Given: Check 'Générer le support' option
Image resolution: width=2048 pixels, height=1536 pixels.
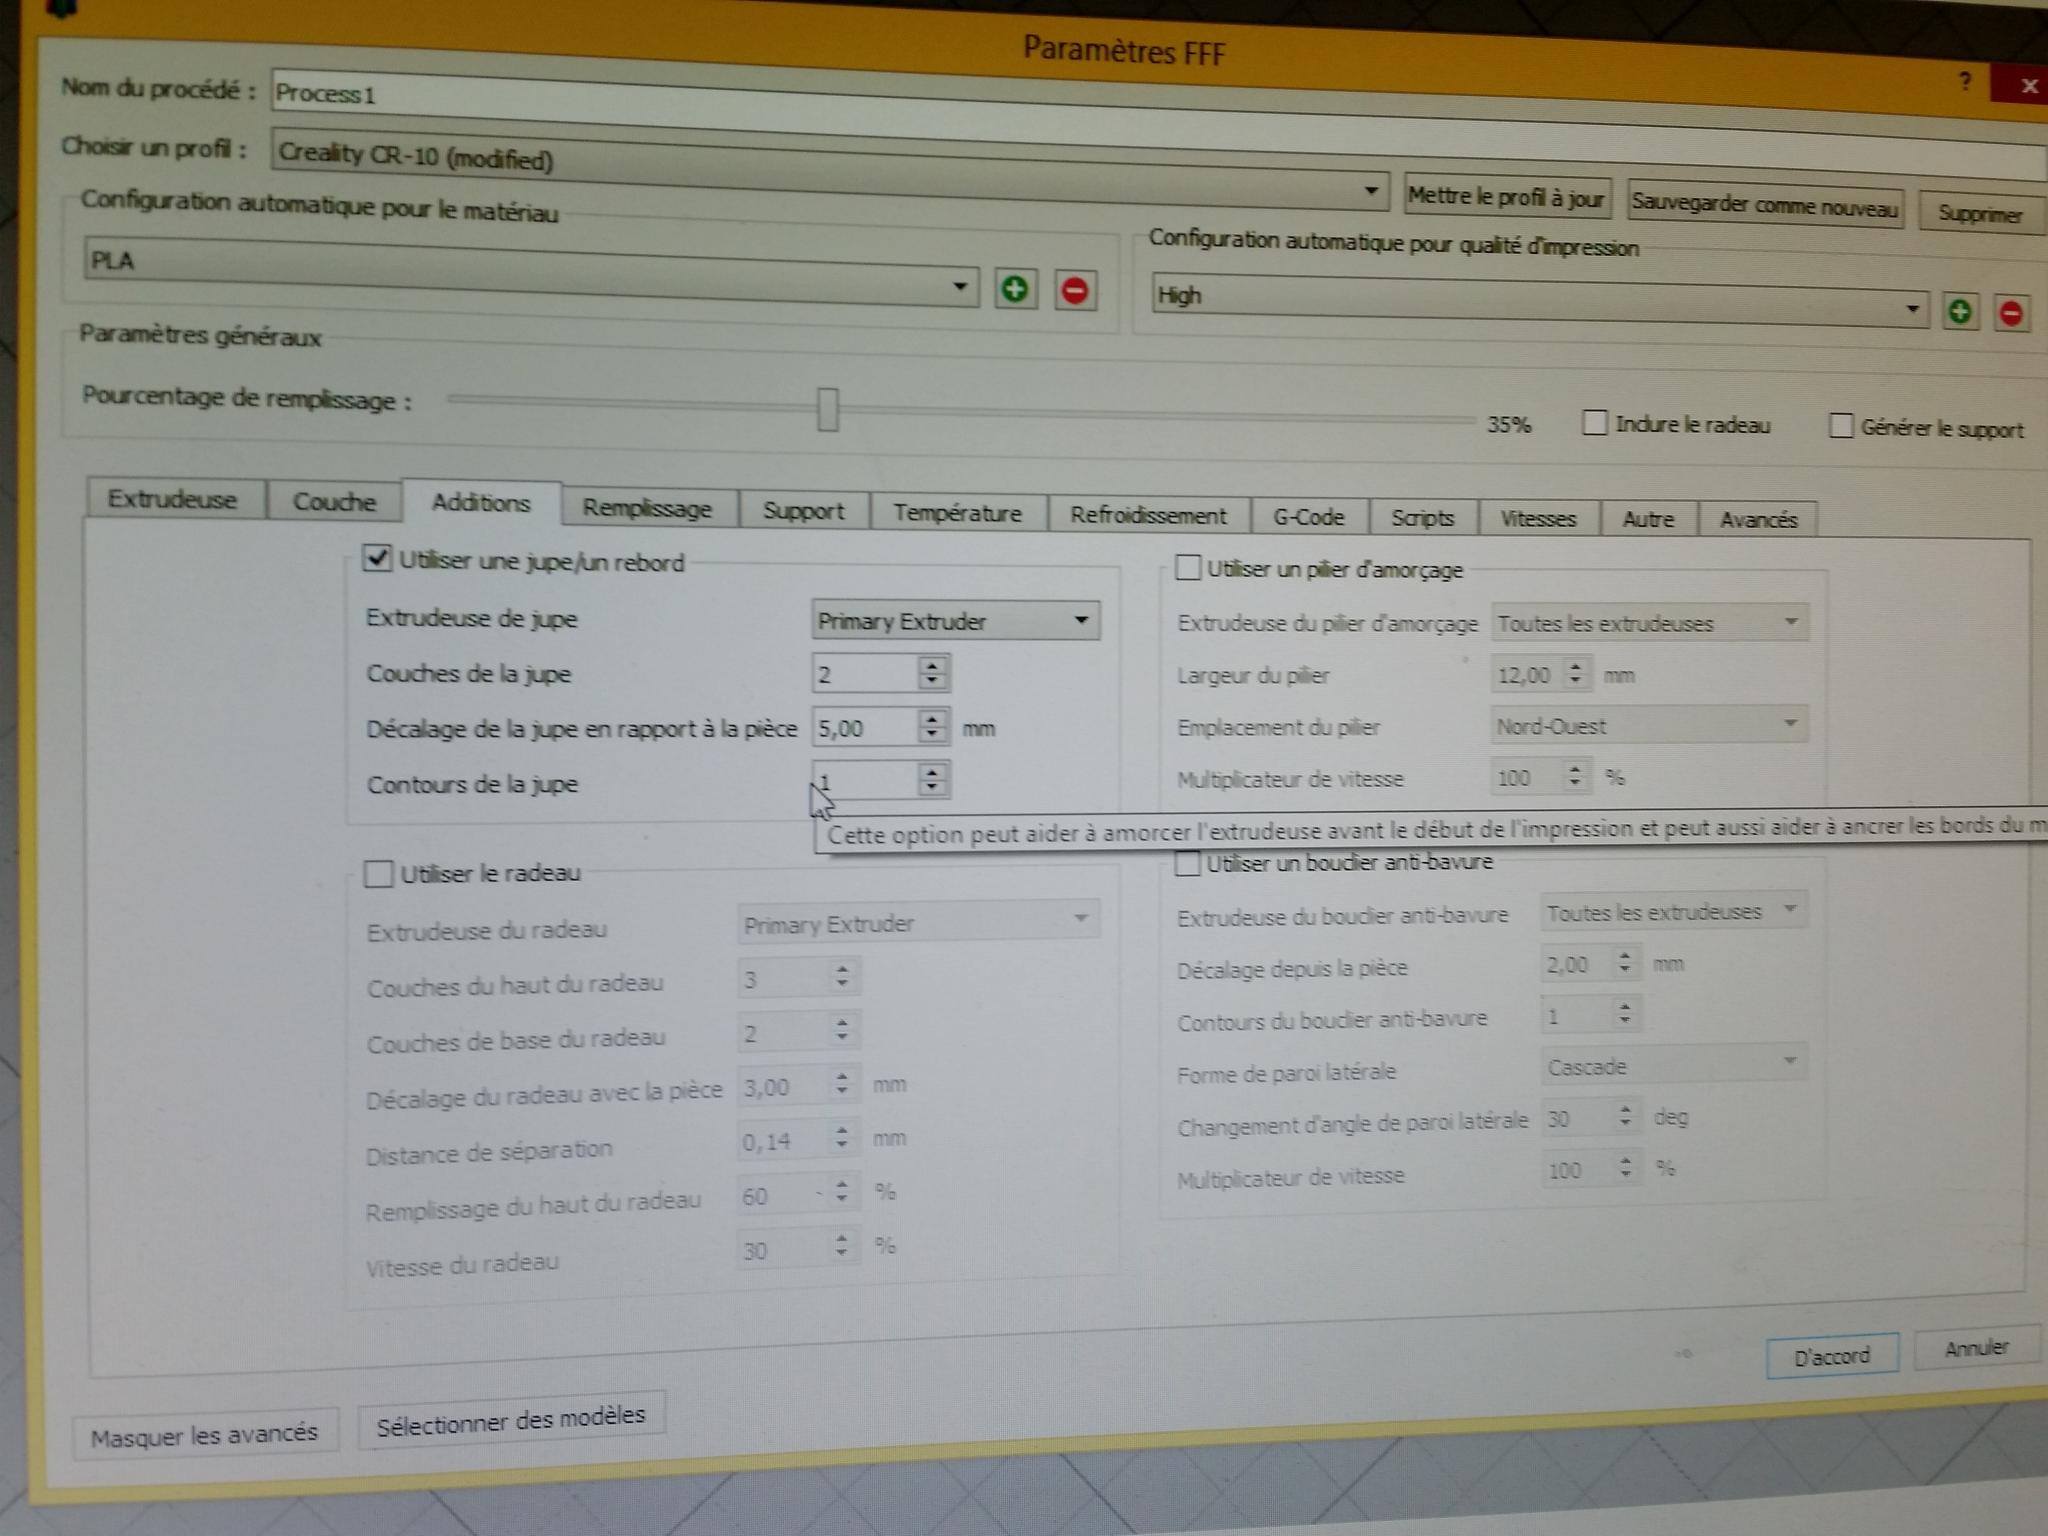Looking at the screenshot, I should point(1840,425).
